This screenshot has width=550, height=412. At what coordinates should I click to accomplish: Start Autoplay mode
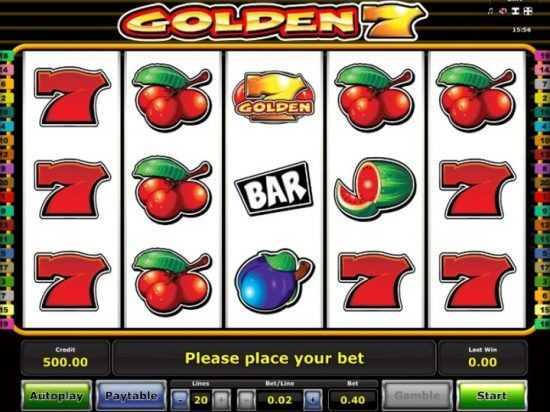(x=56, y=396)
